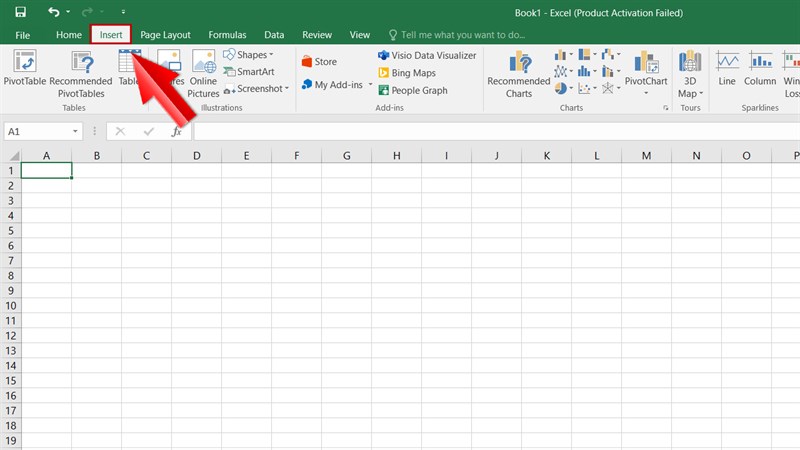Viewport: 800px width, 450px height.
Task: Click the grayed-out Redo icon
Action: tap(87, 12)
